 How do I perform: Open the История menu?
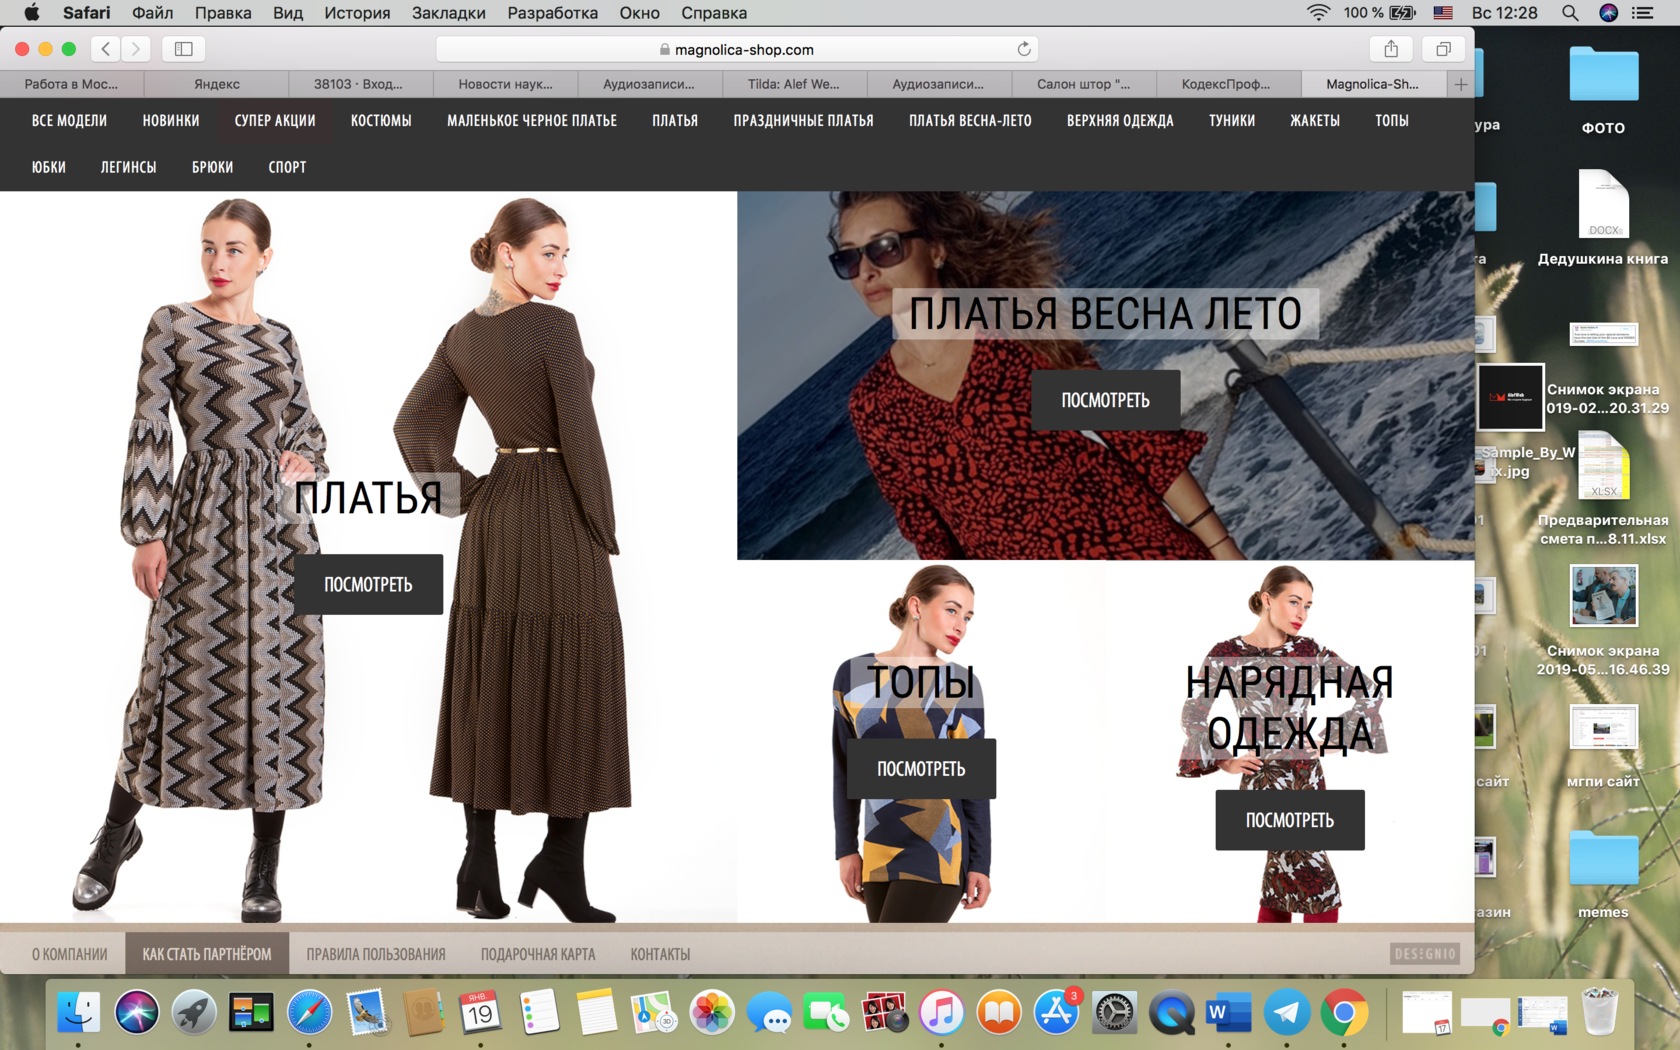[357, 13]
